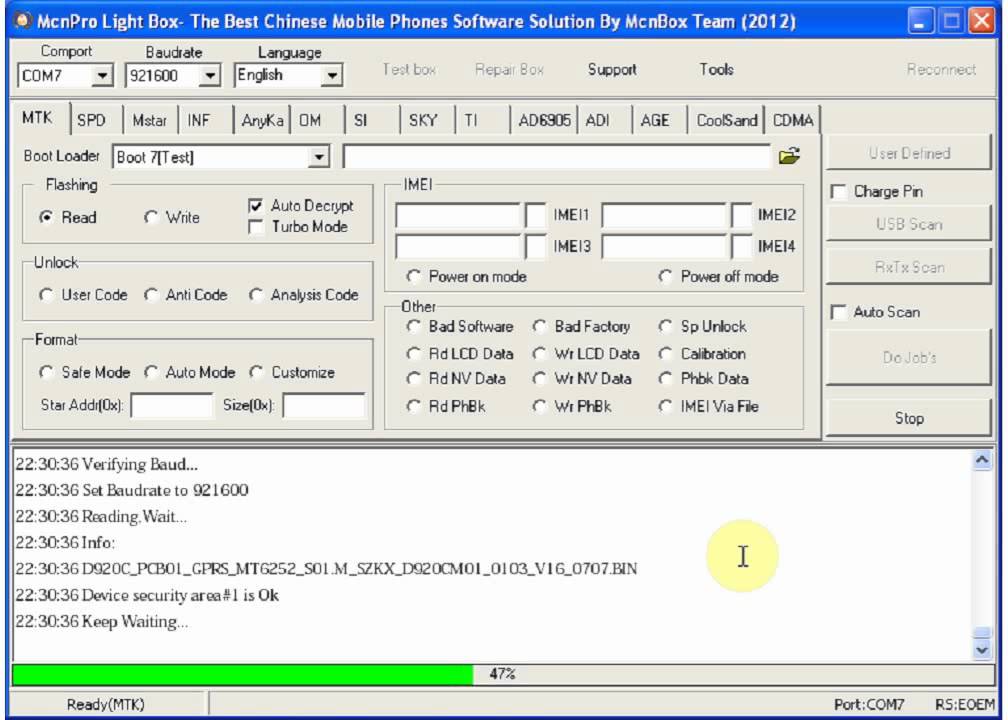Click the log scrollbar up arrow

pyautogui.click(x=982, y=460)
